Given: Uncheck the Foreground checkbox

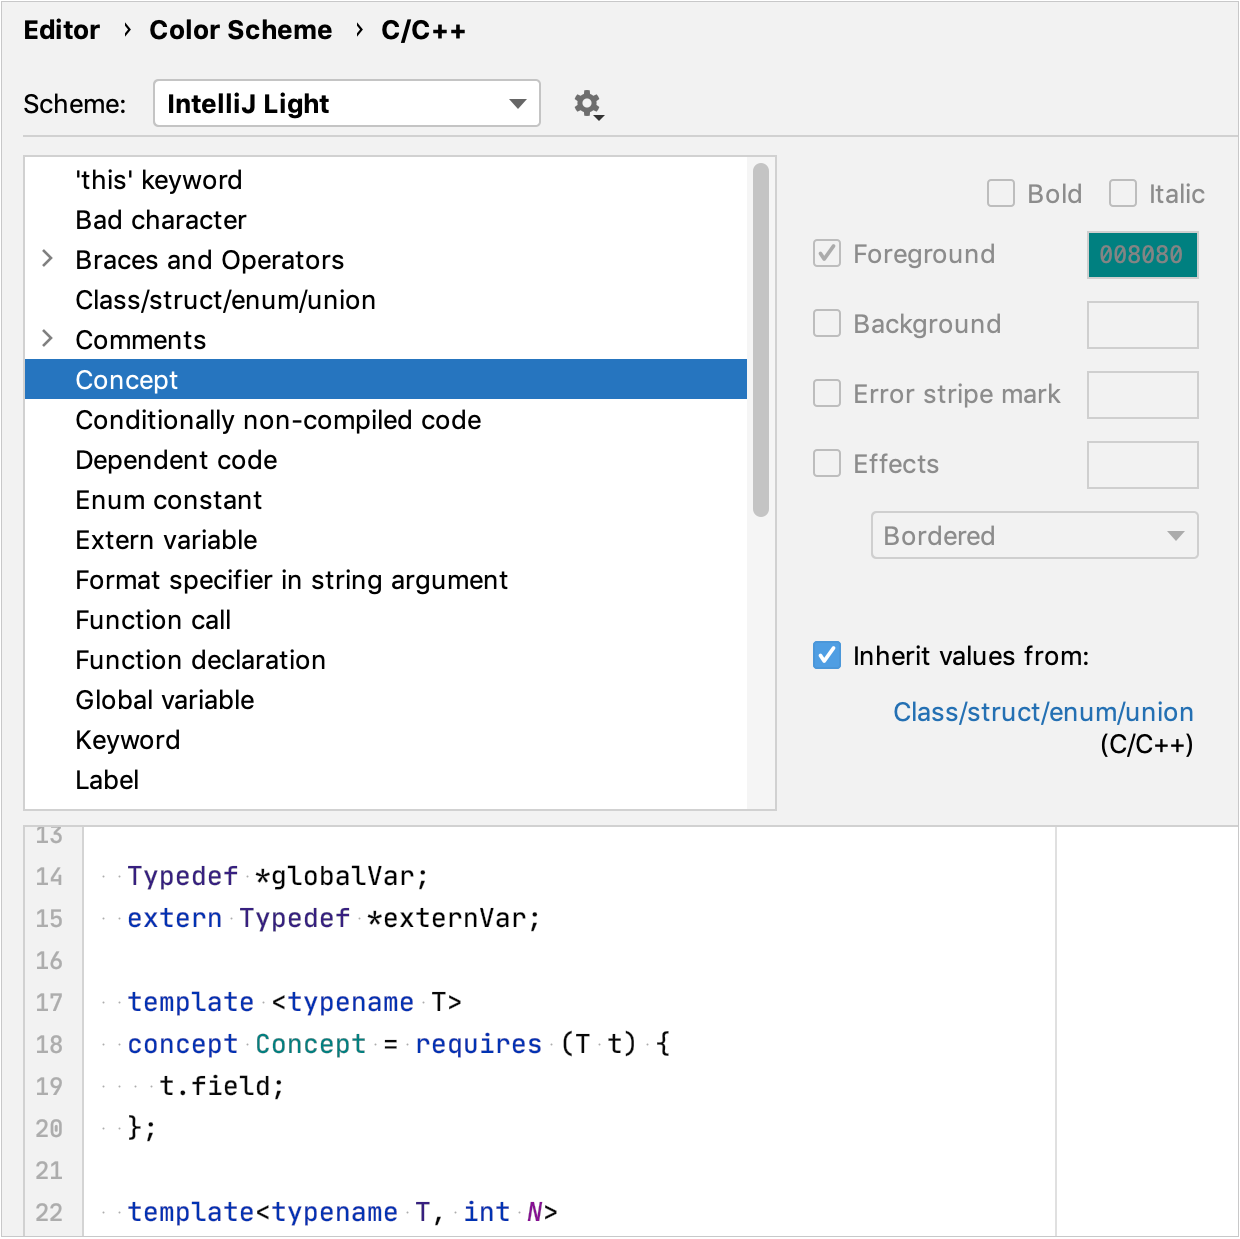Looking at the screenshot, I should click(826, 254).
